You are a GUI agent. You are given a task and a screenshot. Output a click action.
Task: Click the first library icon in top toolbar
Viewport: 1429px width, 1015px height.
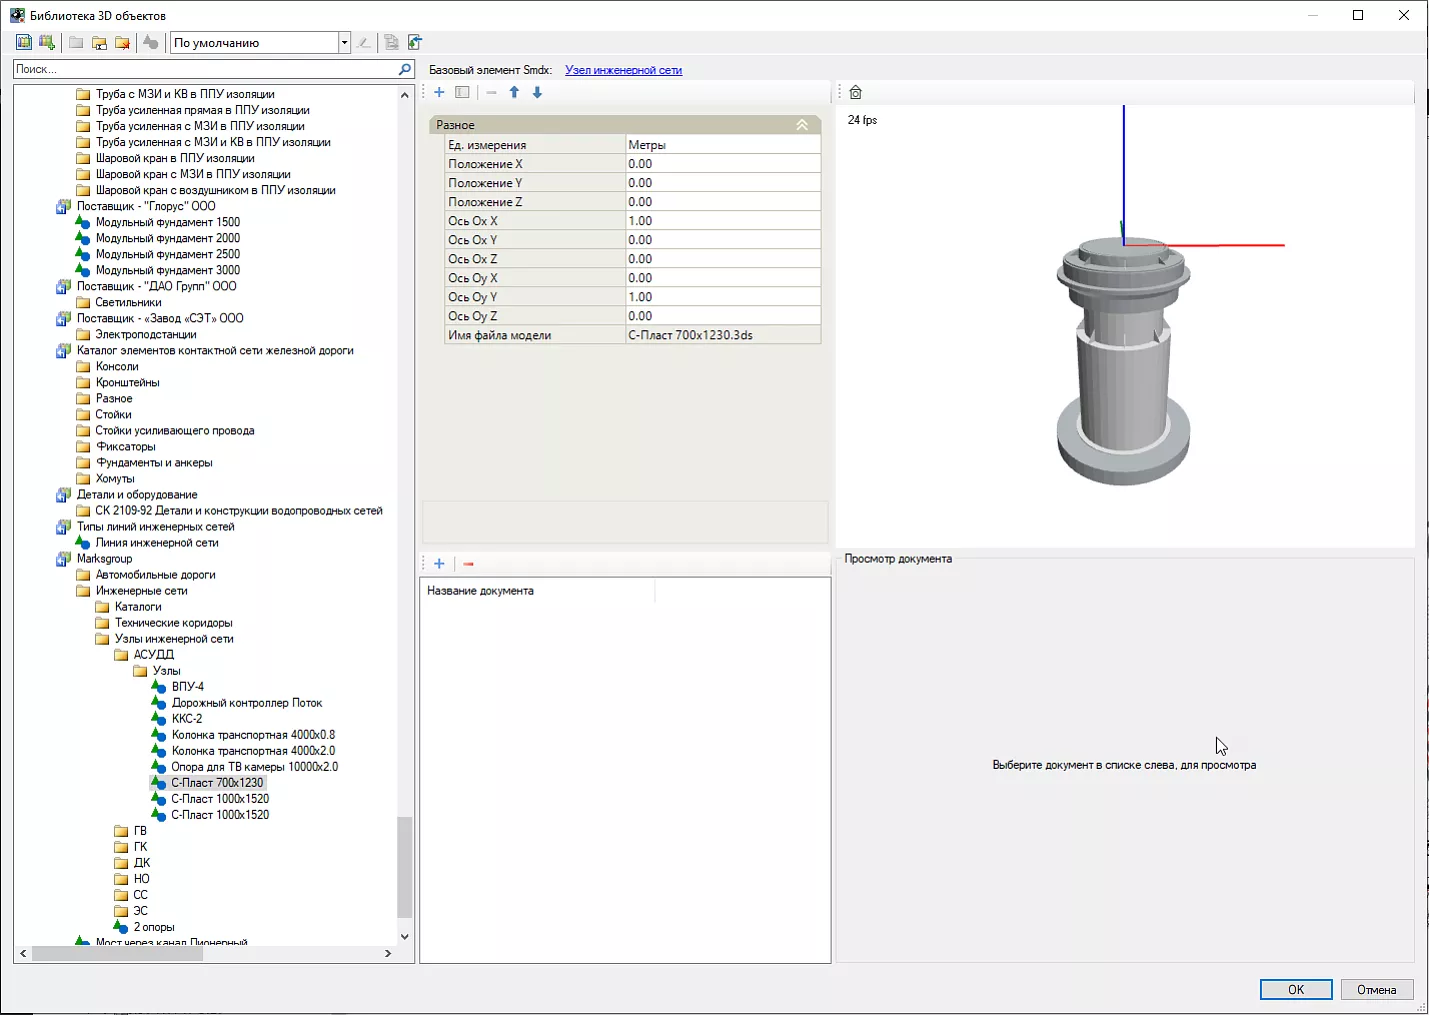pos(24,42)
